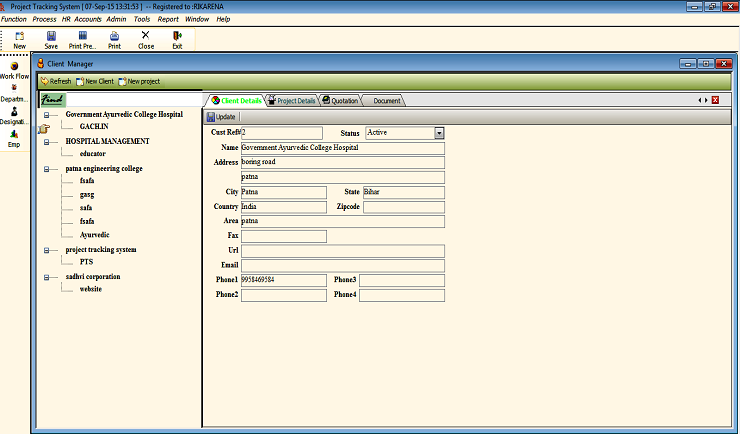
Task: Switch to the Quotation tab
Action: (x=340, y=101)
